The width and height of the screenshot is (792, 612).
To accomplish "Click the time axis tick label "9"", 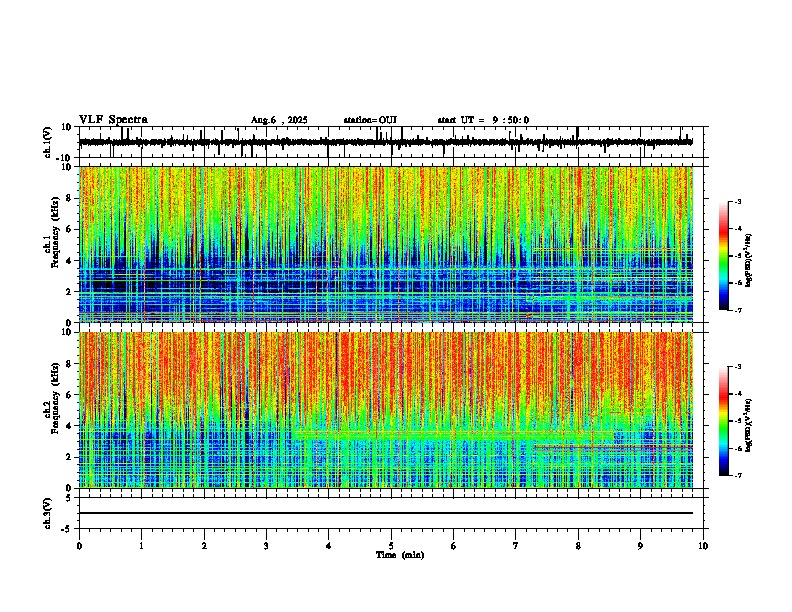I will [x=640, y=546].
